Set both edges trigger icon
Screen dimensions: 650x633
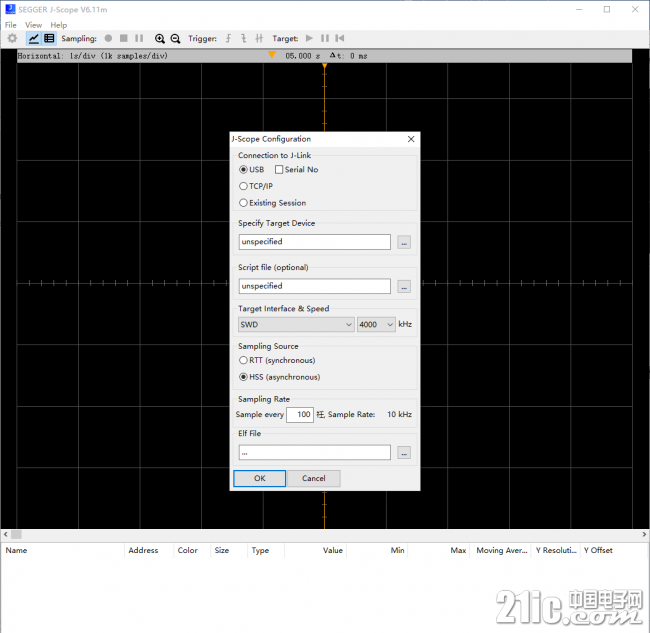259,39
